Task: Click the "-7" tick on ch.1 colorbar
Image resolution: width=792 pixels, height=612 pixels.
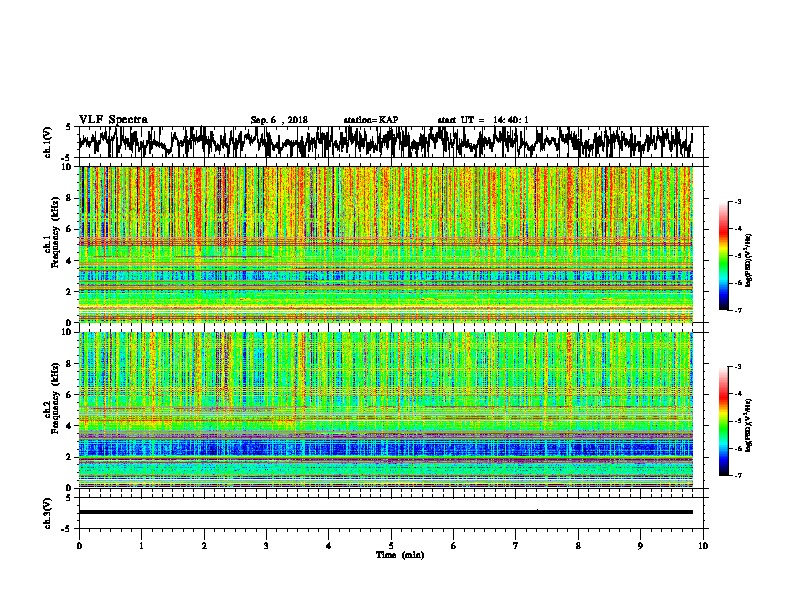Action: click(x=738, y=310)
